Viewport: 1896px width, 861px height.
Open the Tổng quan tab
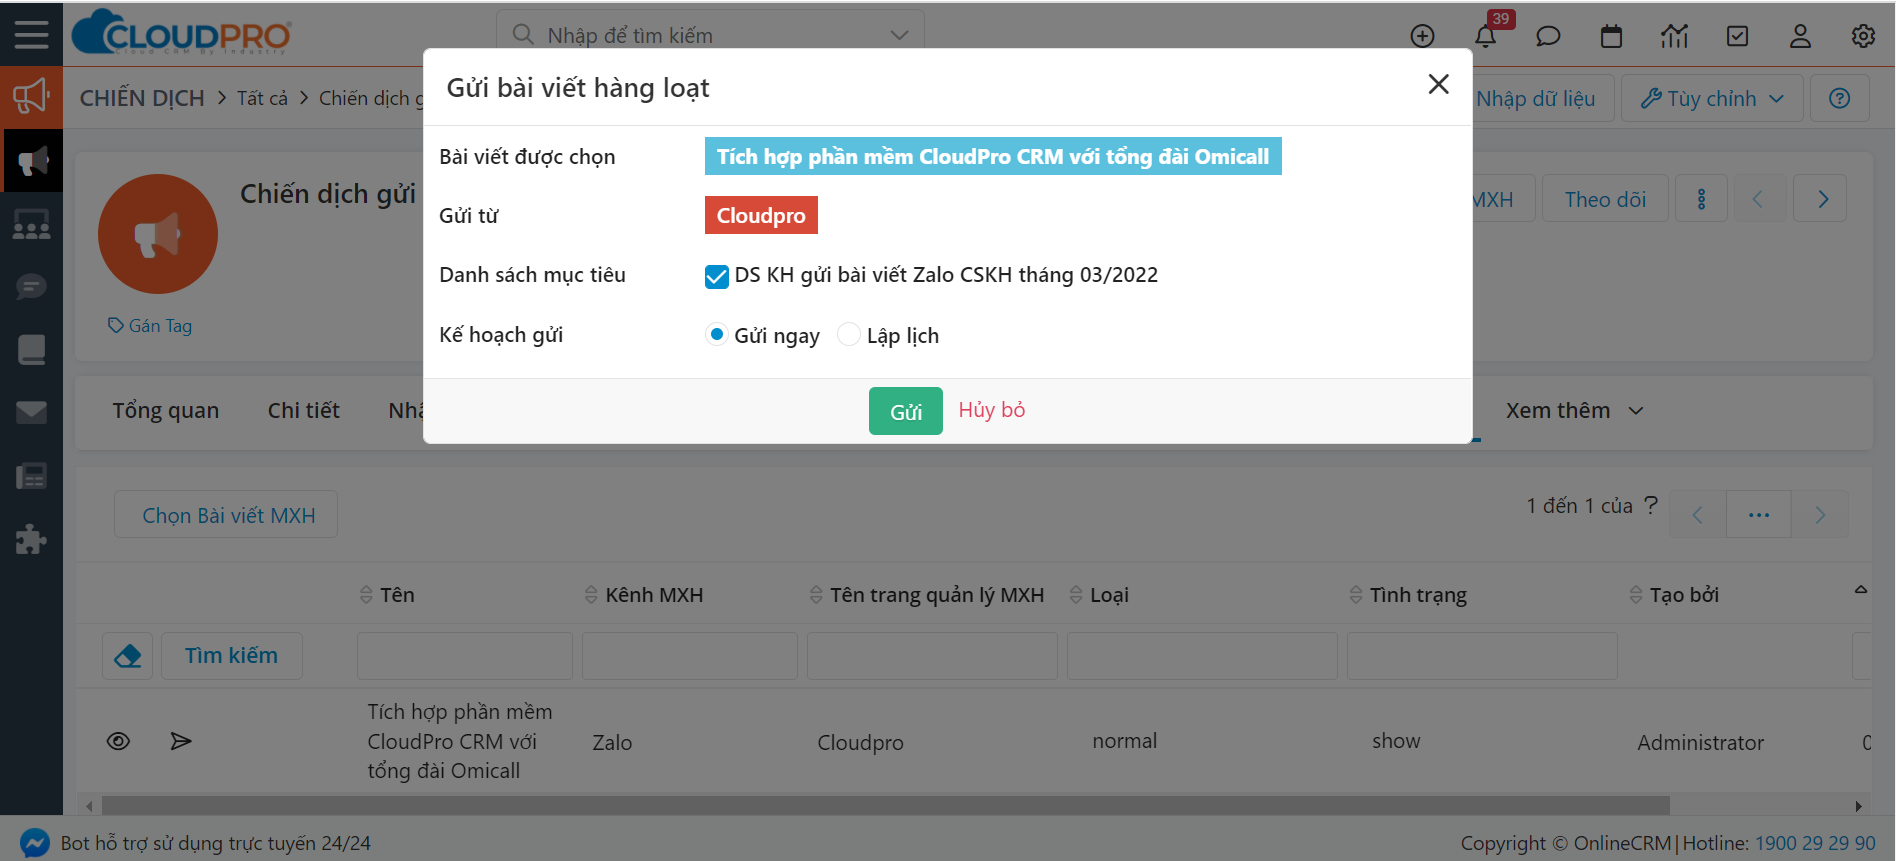[165, 411]
